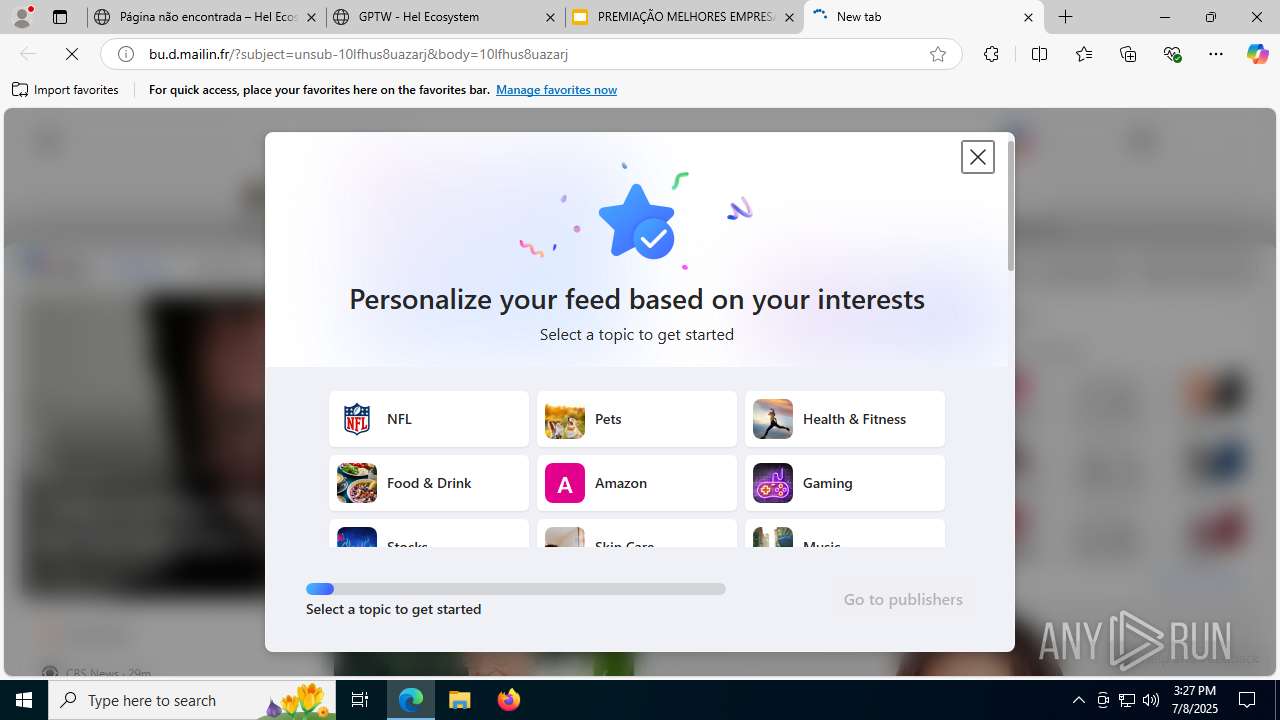Click the Go to publishers button

(903, 599)
